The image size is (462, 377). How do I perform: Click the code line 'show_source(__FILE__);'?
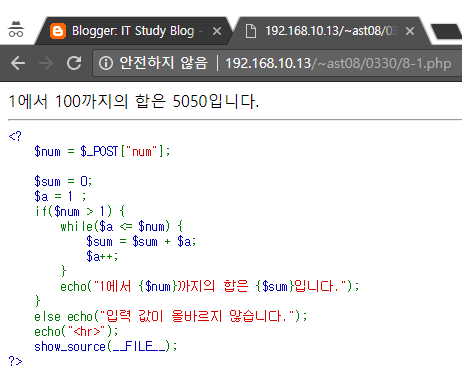pos(106,347)
